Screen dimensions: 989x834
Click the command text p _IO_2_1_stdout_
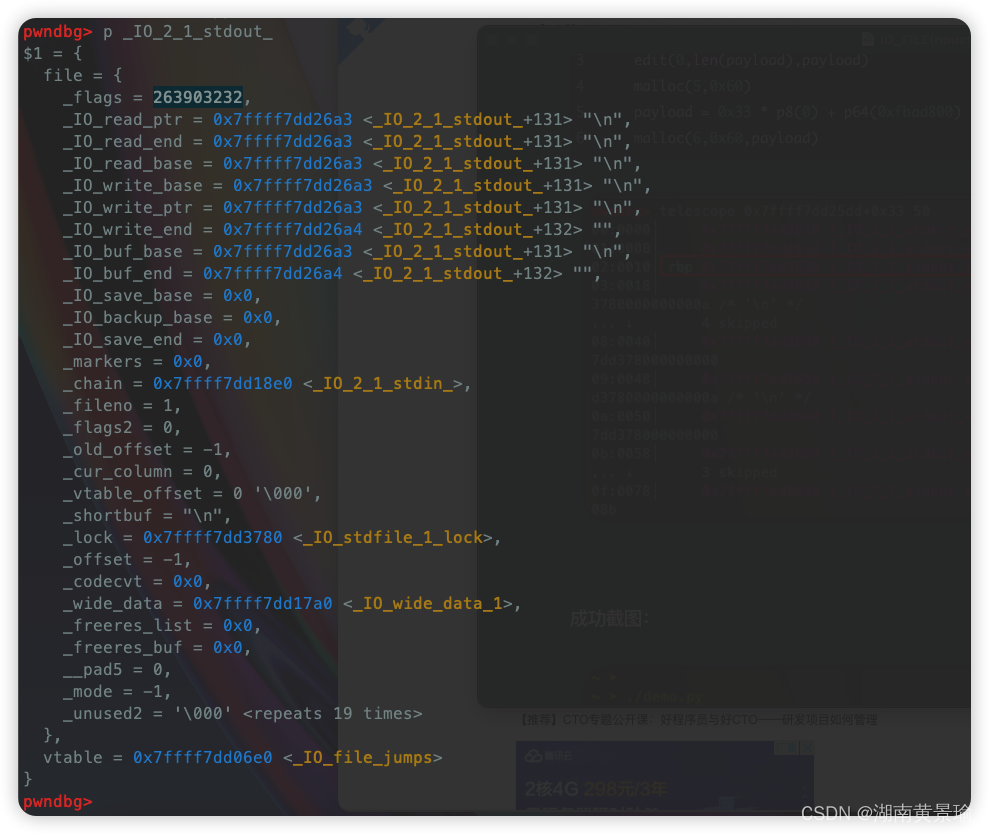(188, 32)
